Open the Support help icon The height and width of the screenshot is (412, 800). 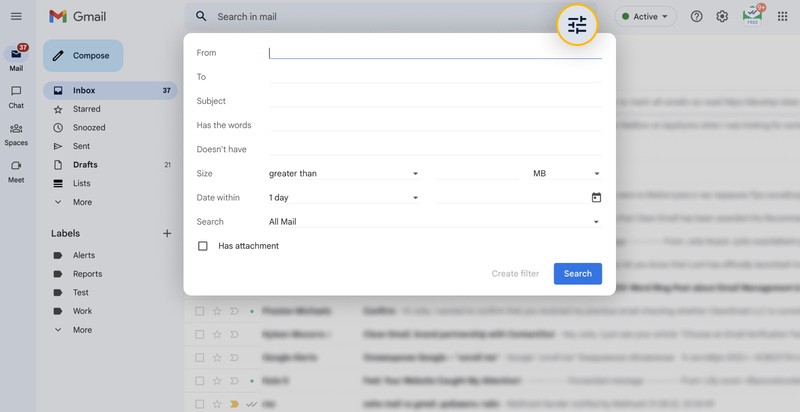(x=697, y=17)
